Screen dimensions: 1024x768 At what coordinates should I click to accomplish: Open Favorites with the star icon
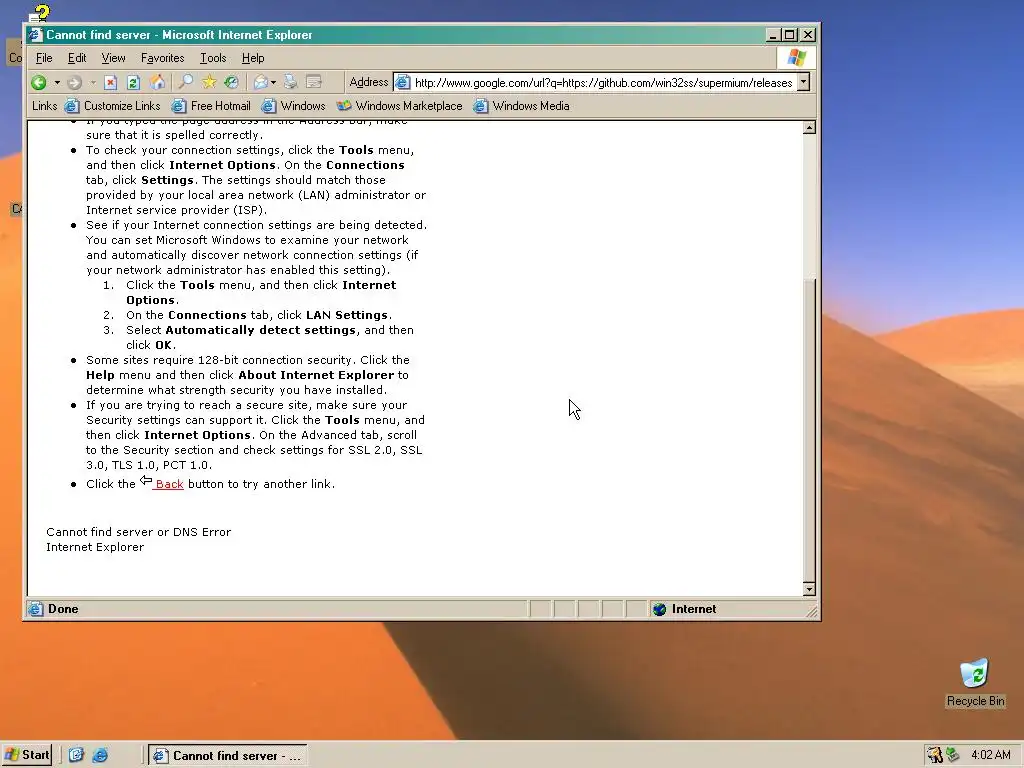[209, 82]
